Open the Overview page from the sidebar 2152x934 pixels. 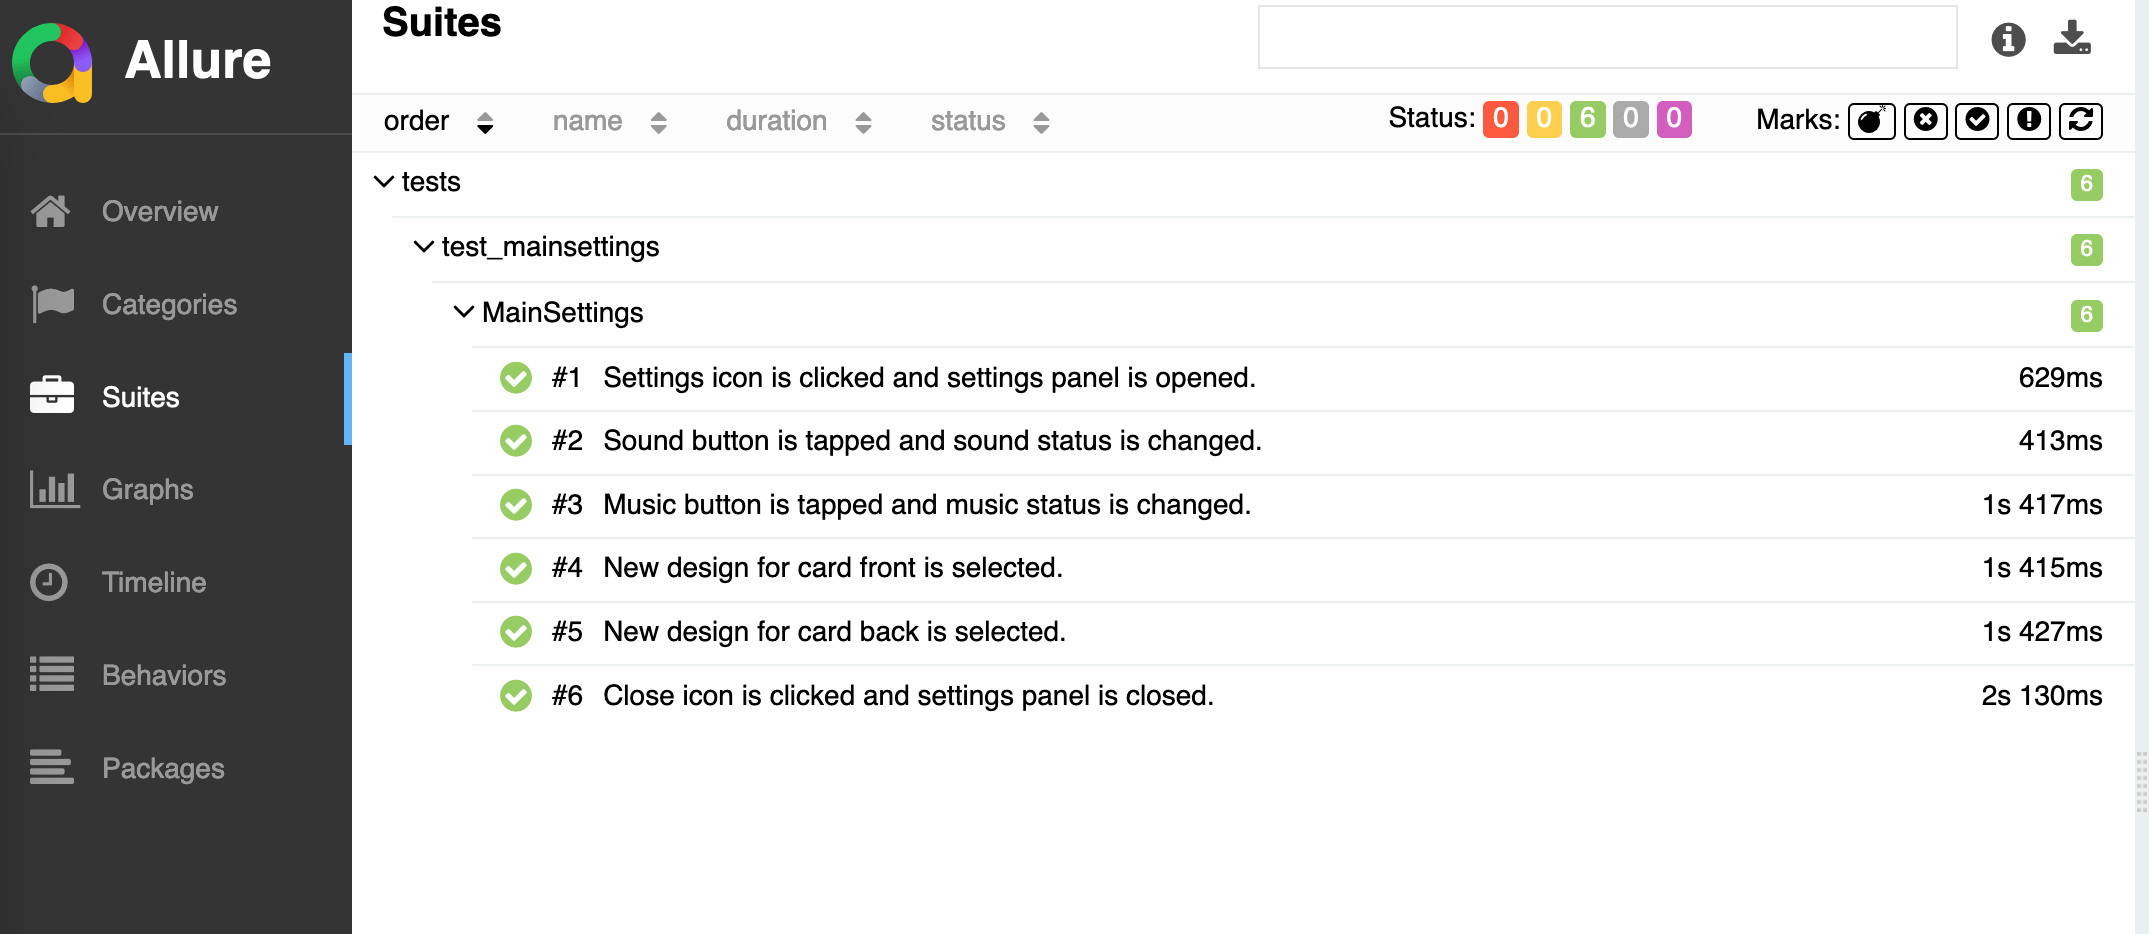coord(159,211)
